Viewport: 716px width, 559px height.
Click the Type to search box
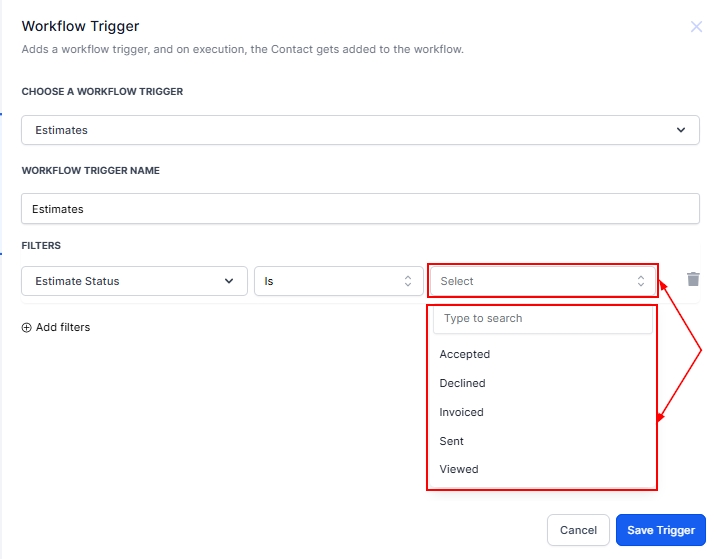[542, 319]
